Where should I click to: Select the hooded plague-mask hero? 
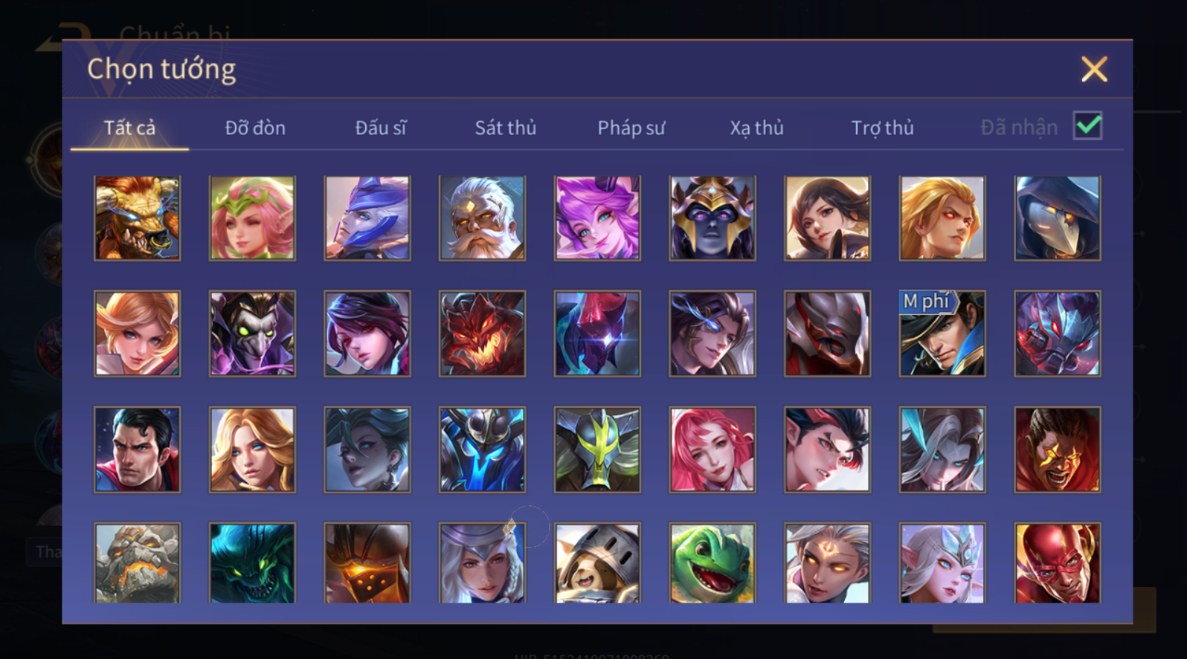[1057, 219]
